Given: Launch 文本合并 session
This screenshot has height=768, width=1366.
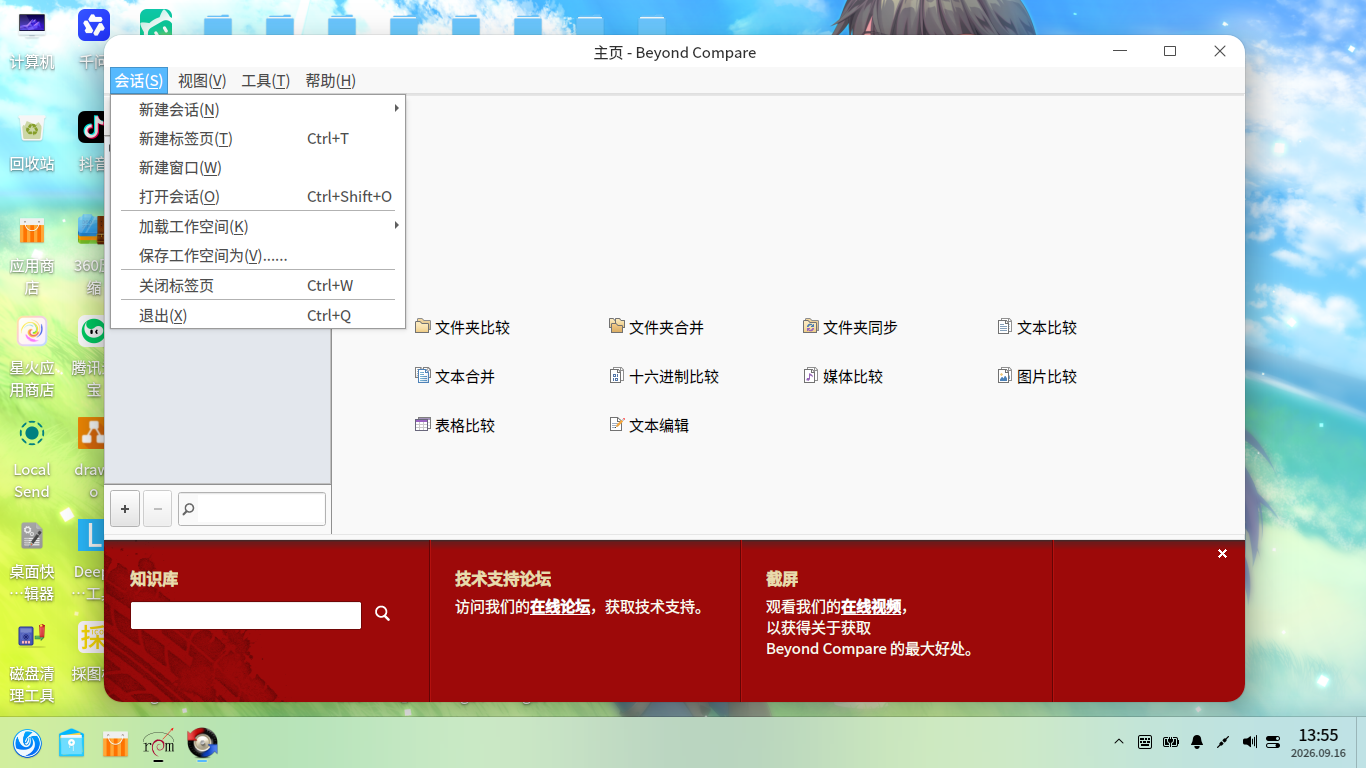Looking at the screenshot, I should [x=455, y=376].
